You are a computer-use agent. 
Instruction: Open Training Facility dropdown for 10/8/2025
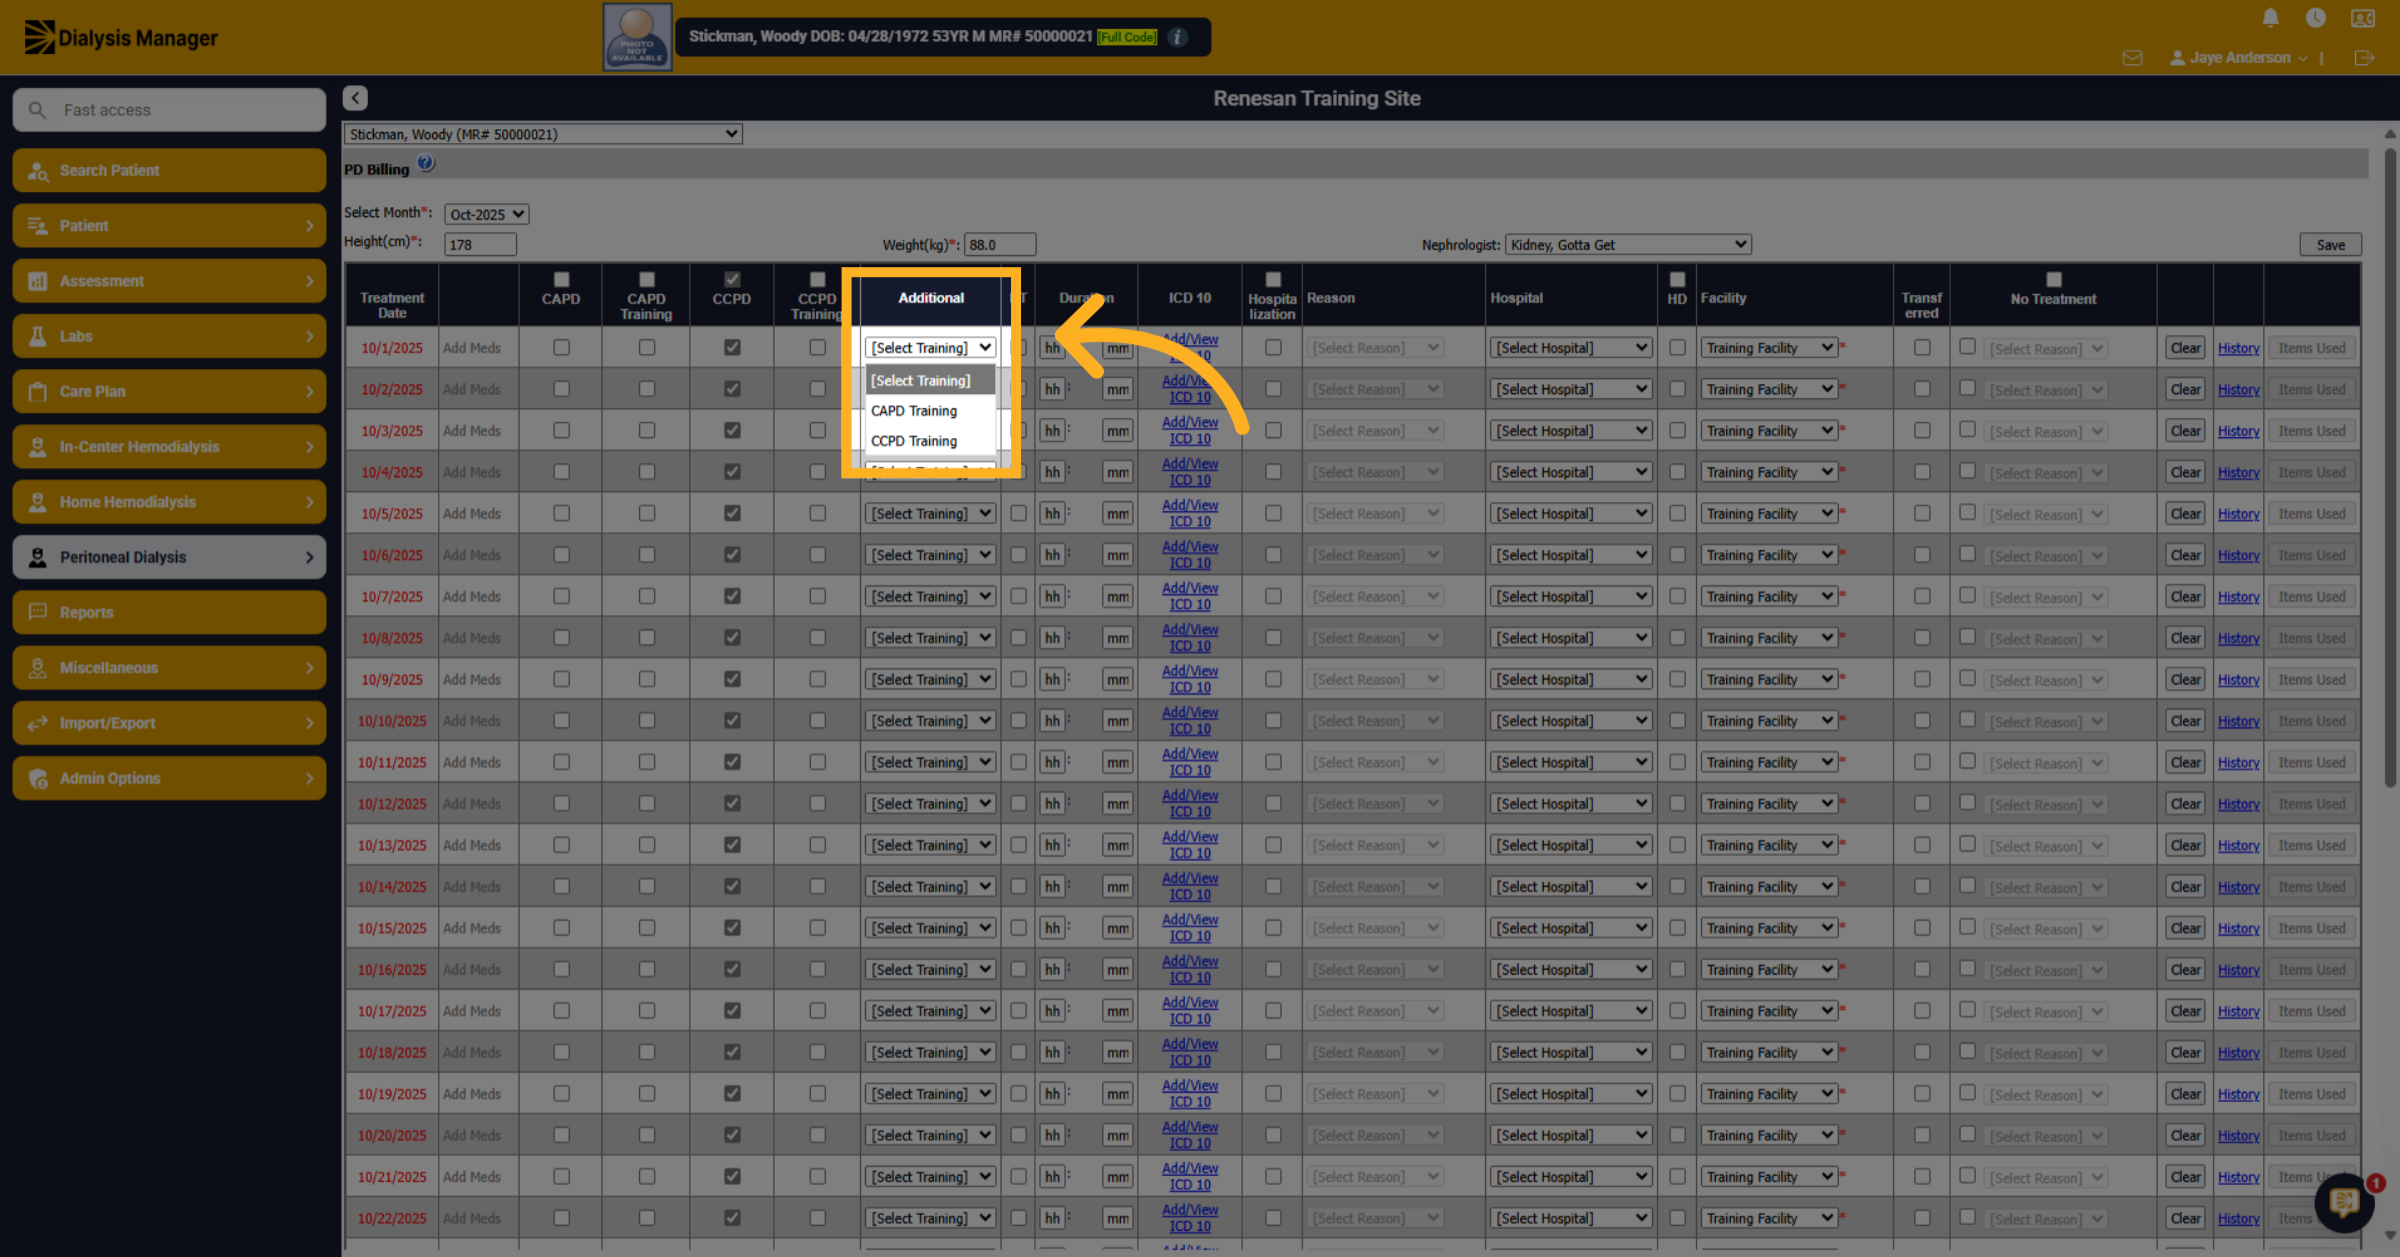(1769, 637)
